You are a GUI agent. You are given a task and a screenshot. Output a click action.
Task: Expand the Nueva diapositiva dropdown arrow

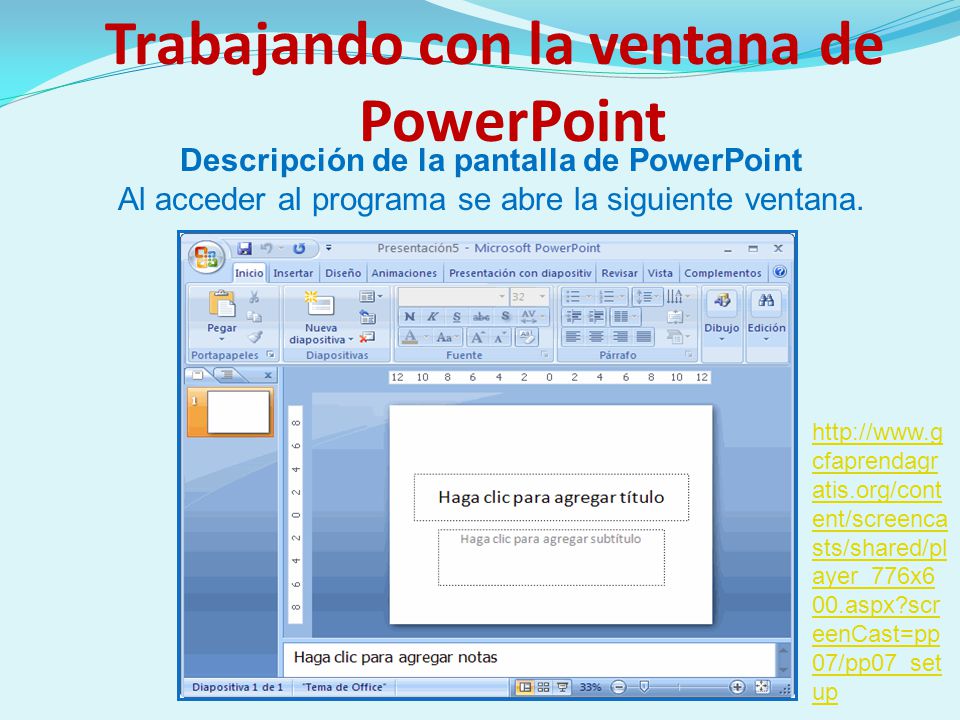pos(351,340)
